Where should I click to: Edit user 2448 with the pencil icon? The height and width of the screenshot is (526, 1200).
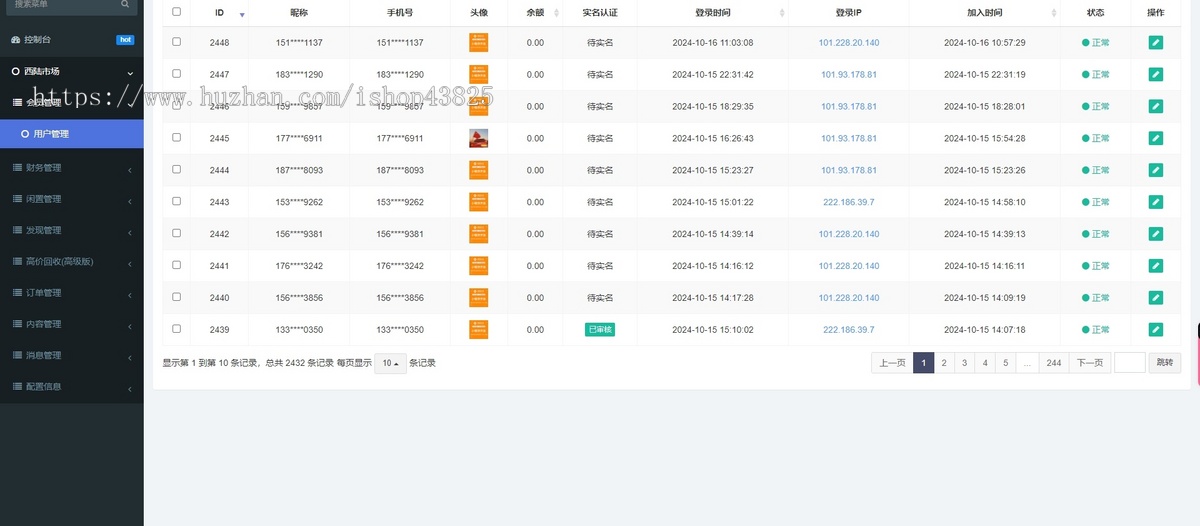[x=1156, y=42]
